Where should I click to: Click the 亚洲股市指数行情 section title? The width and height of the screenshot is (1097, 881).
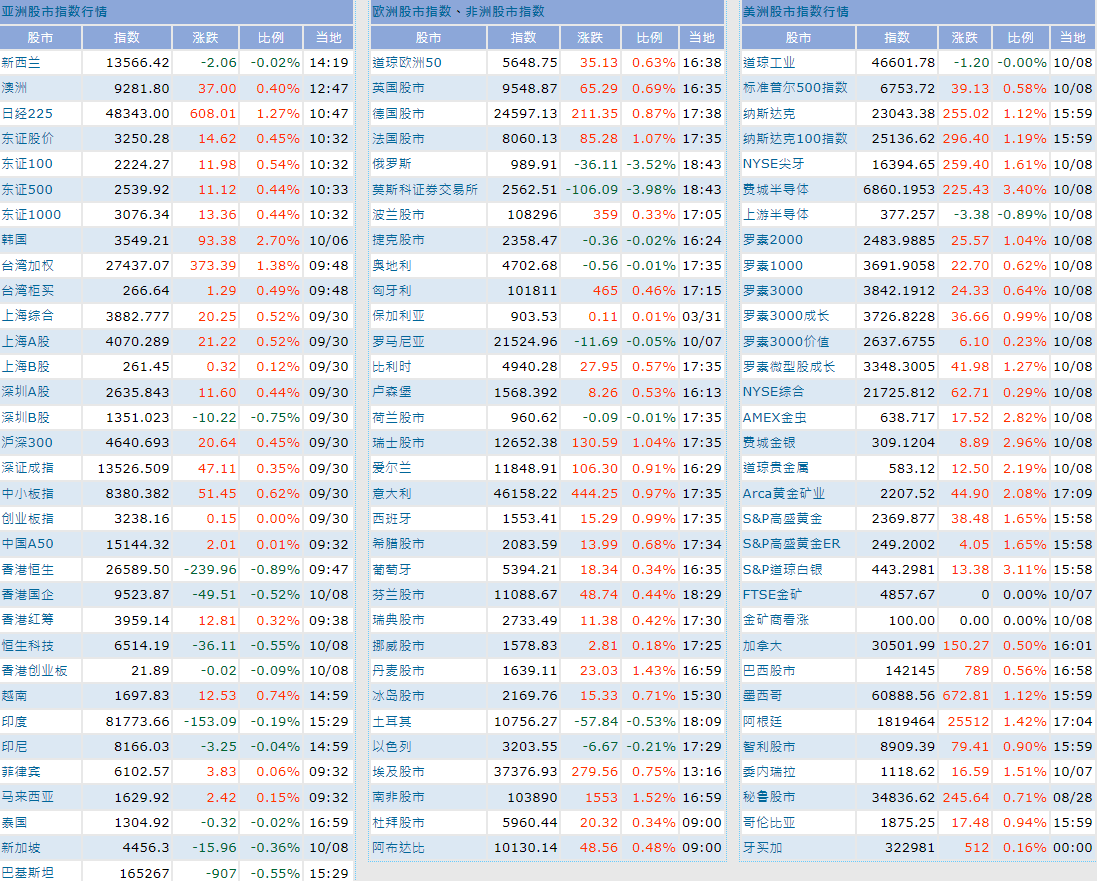point(55,11)
